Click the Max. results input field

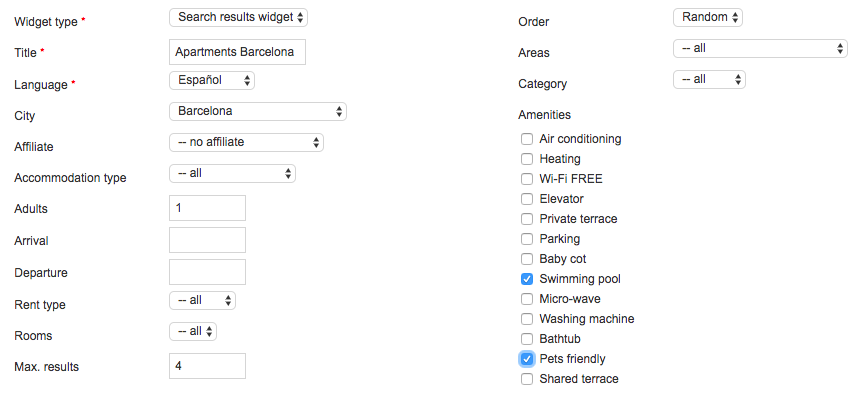point(207,366)
